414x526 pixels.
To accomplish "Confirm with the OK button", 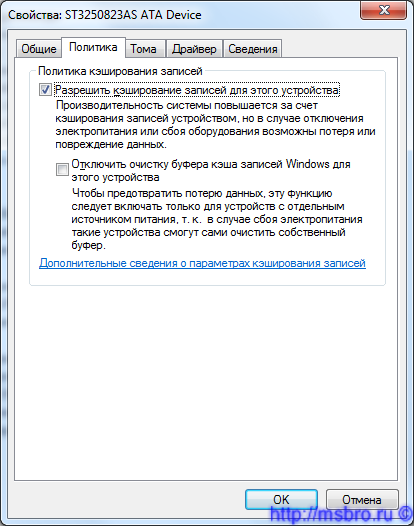I will pos(281,500).
